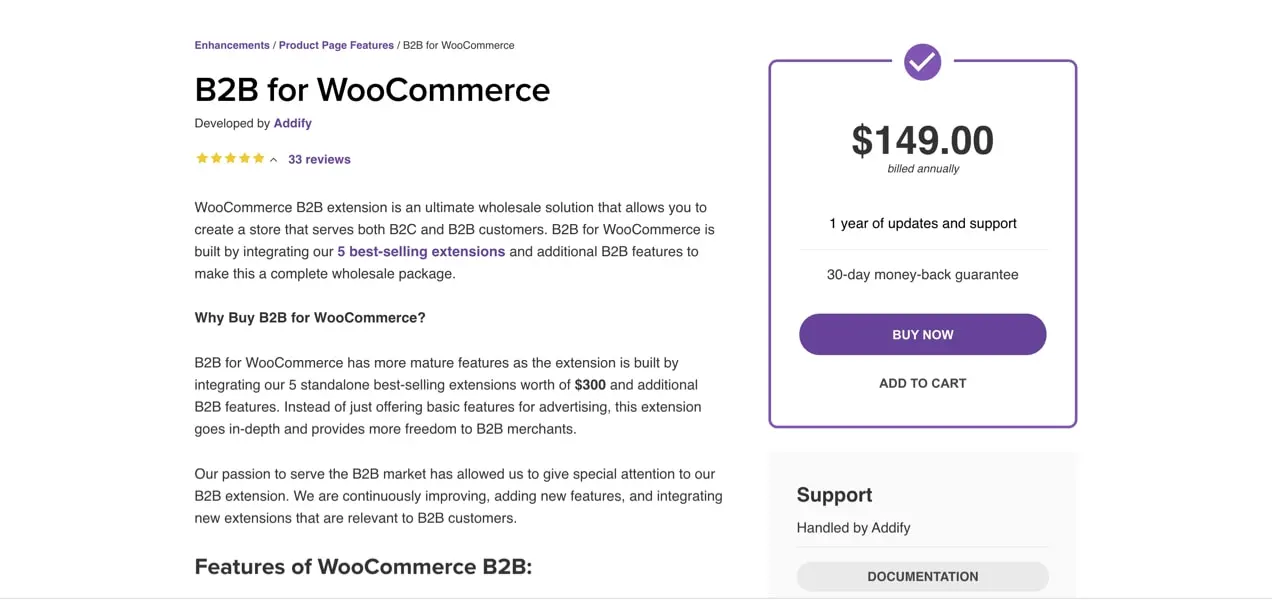This screenshot has height=600, width=1272.
Task: Click ADD TO CART
Action: pos(922,383)
